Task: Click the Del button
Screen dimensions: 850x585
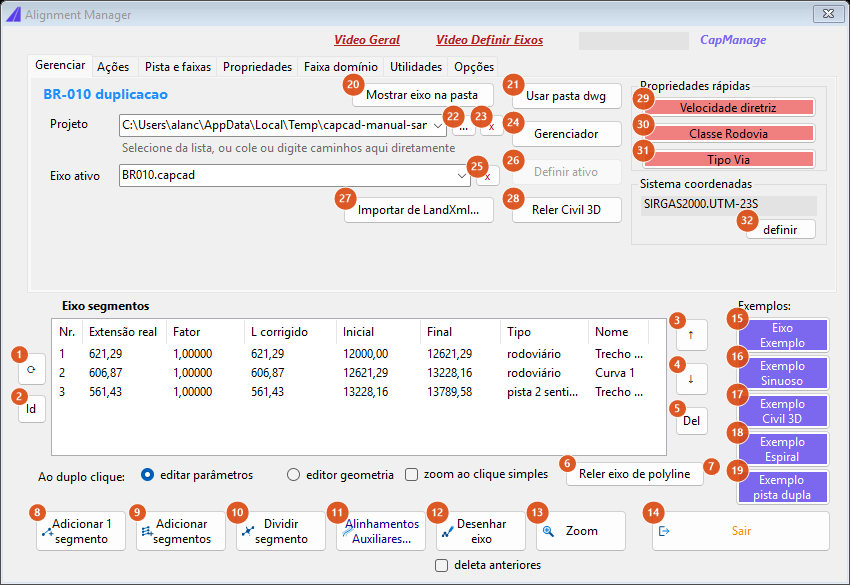Action: (x=691, y=421)
